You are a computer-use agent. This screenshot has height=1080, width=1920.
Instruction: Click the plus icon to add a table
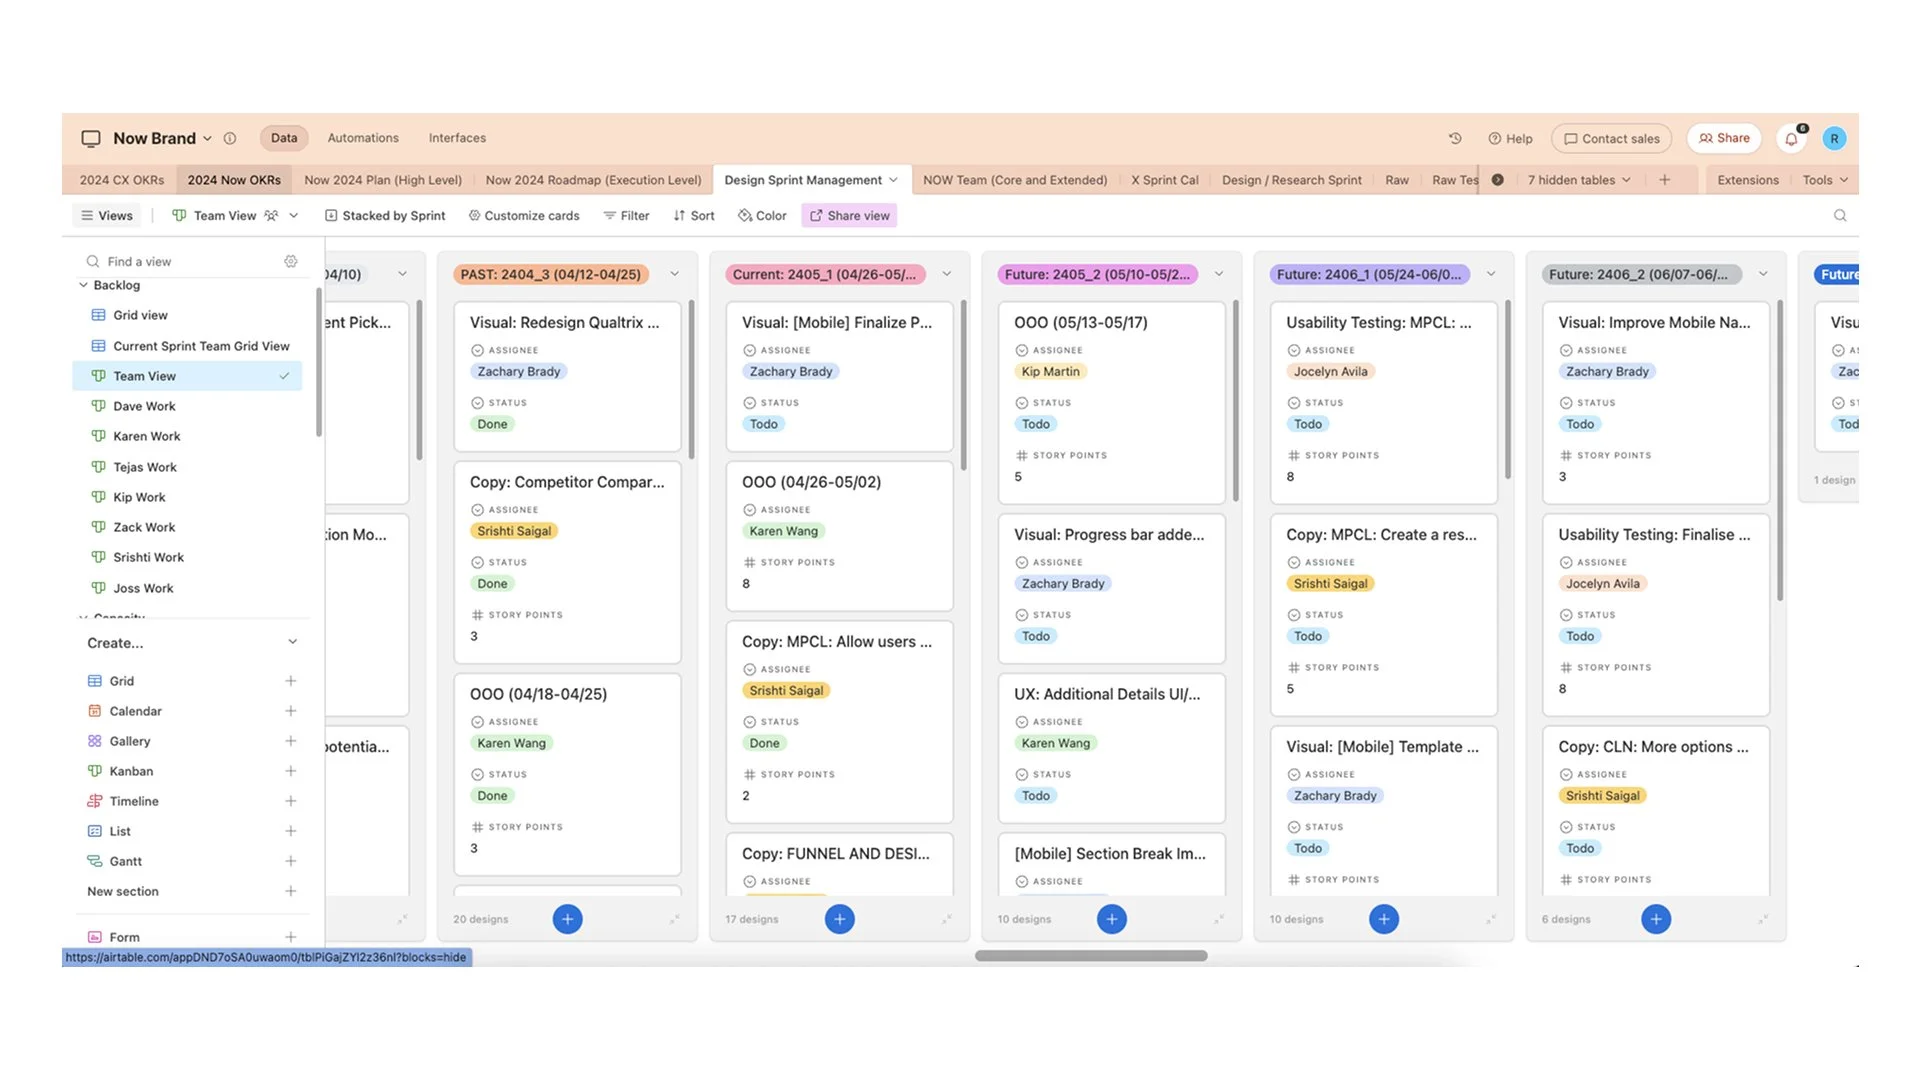pos(1664,180)
